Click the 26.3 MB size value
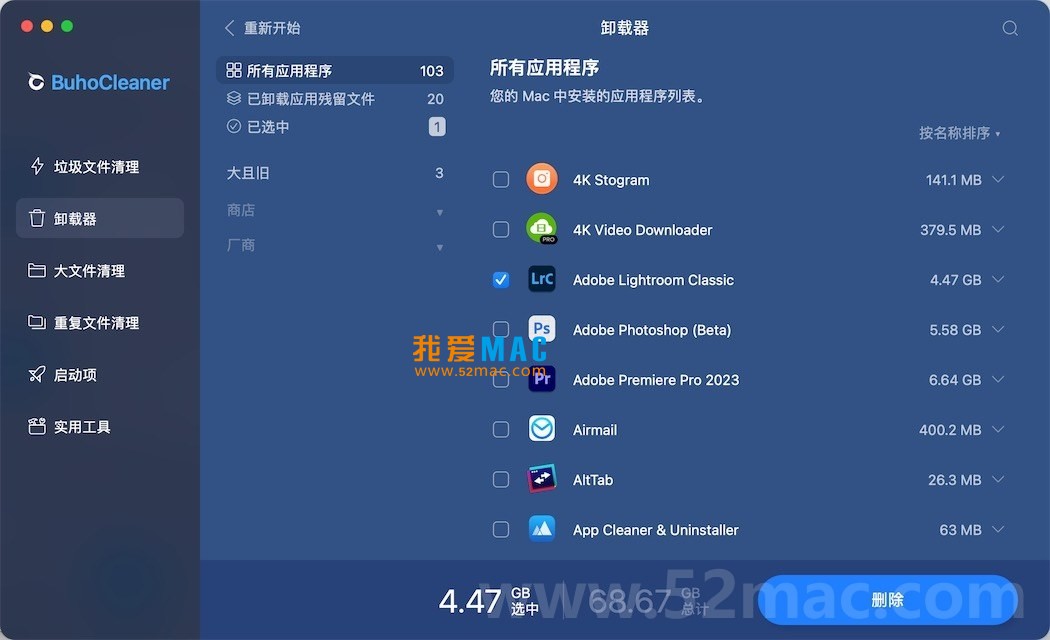The height and width of the screenshot is (640, 1050). tap(954, 479)
